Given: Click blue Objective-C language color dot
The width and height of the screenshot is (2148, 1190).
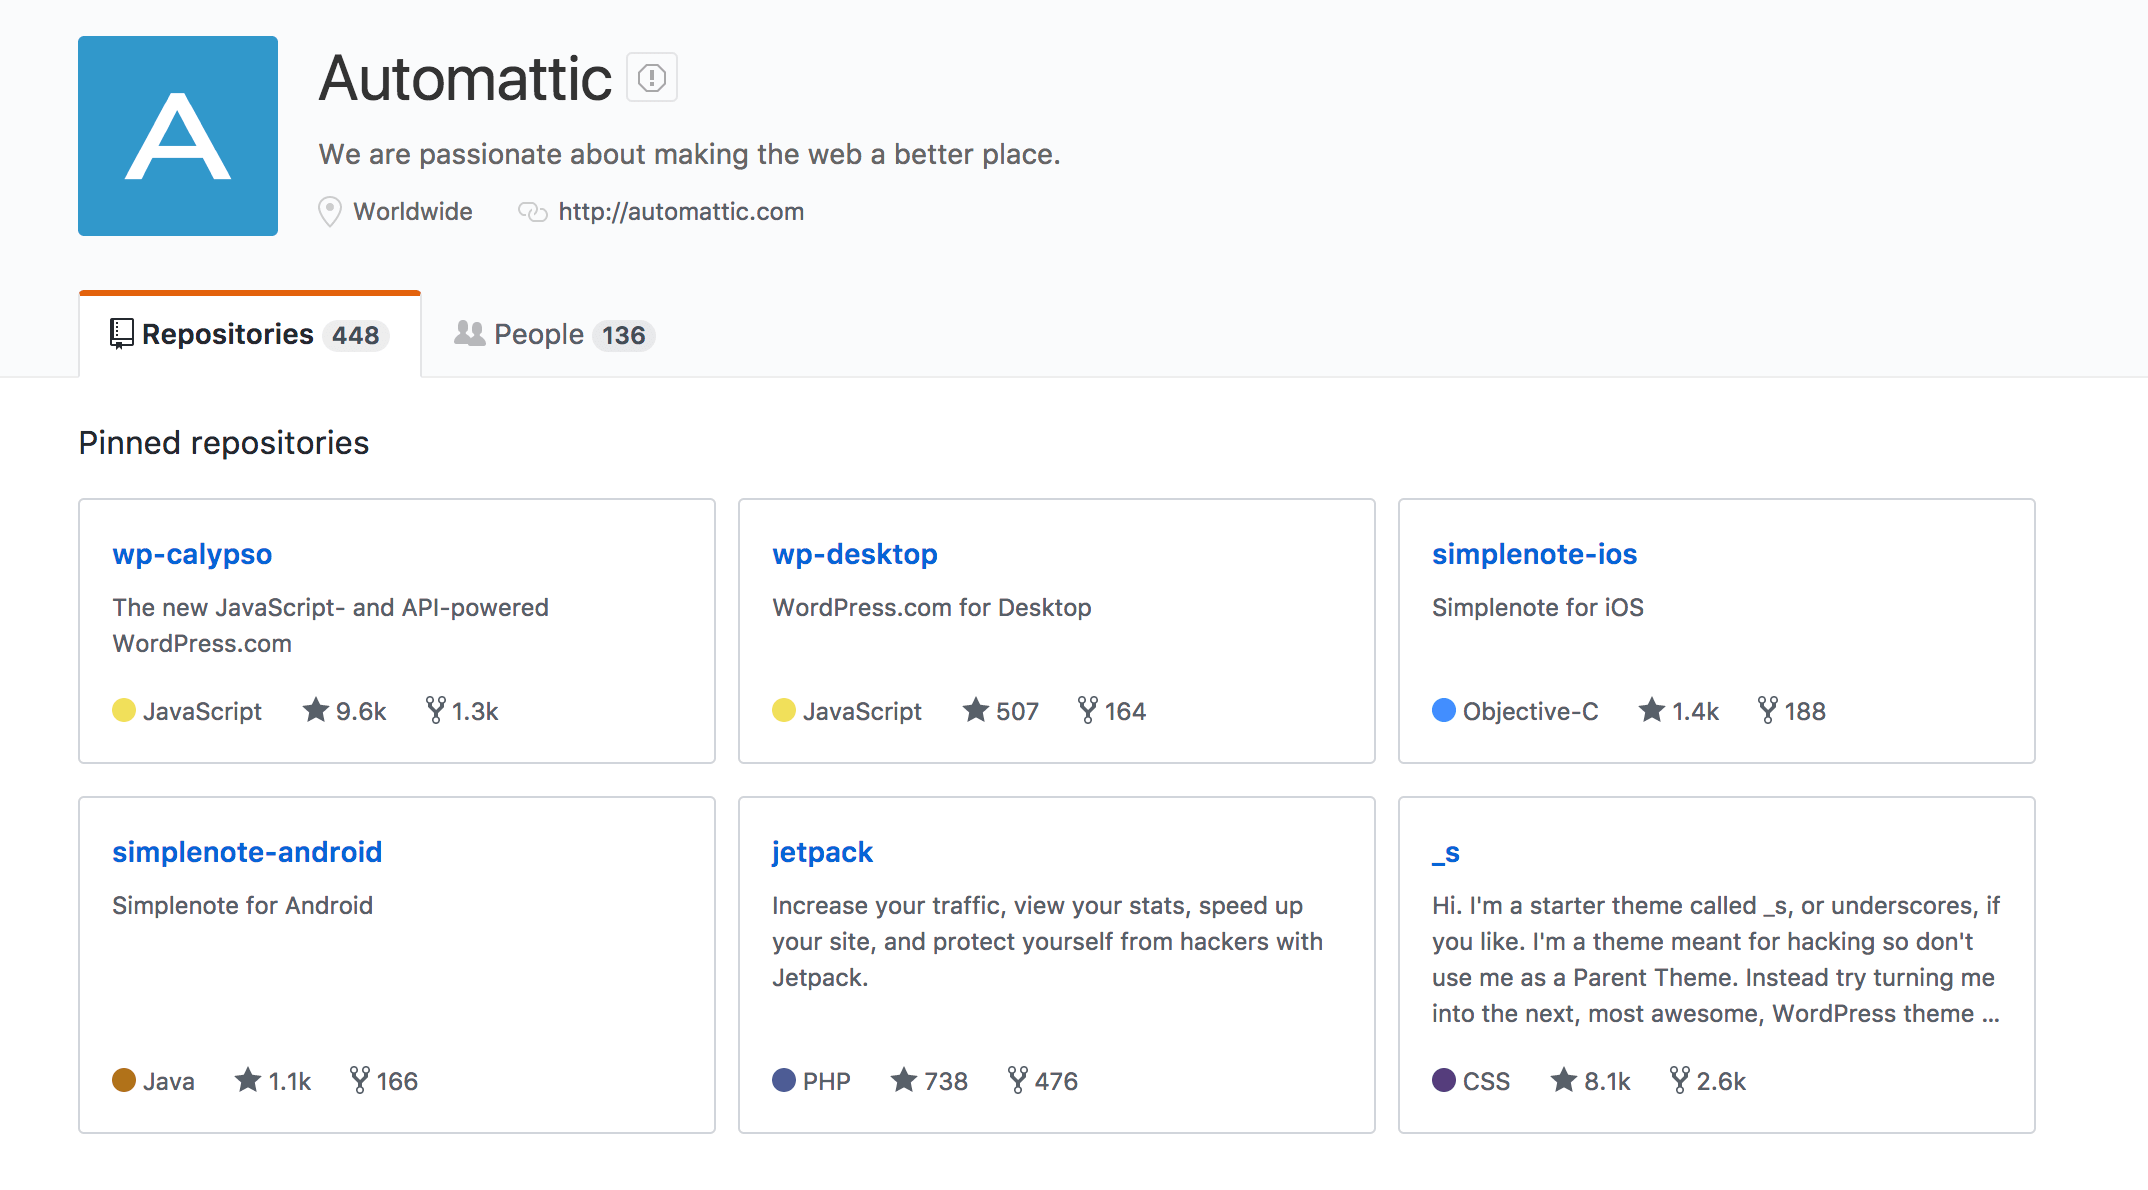Looking at the screenshot, I should click(1444, 710).
